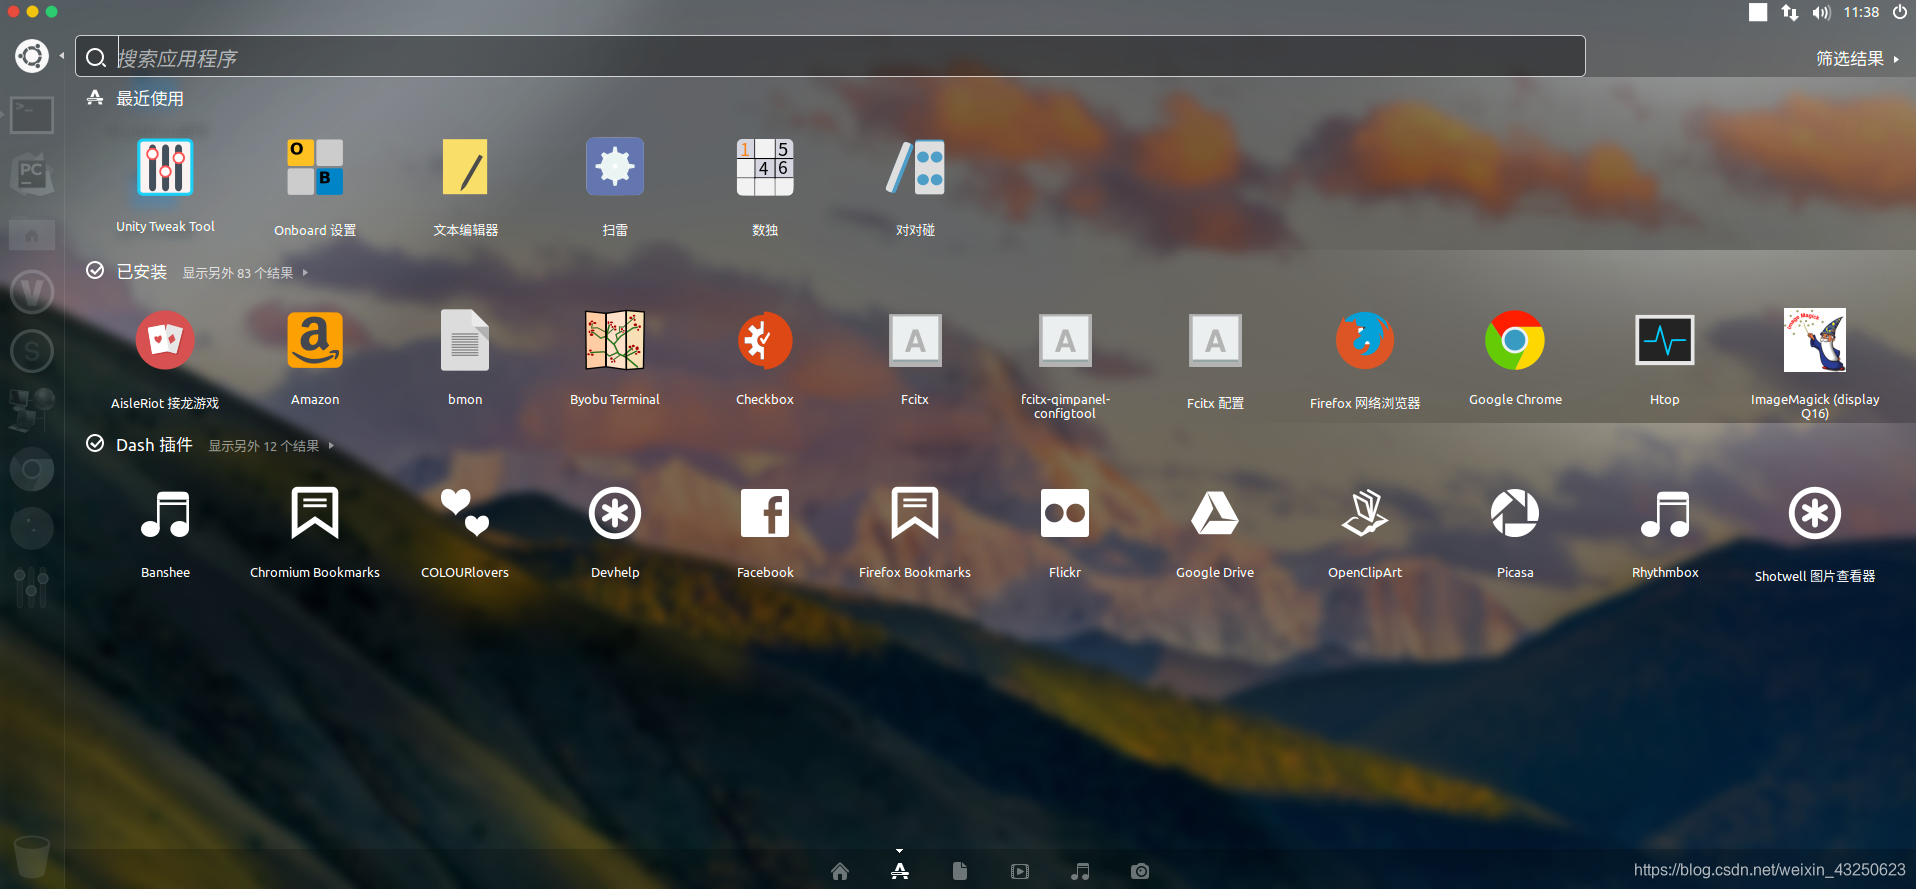Switch to the Home lens tab
1916x889 pixels.
(x=840, y=871)
